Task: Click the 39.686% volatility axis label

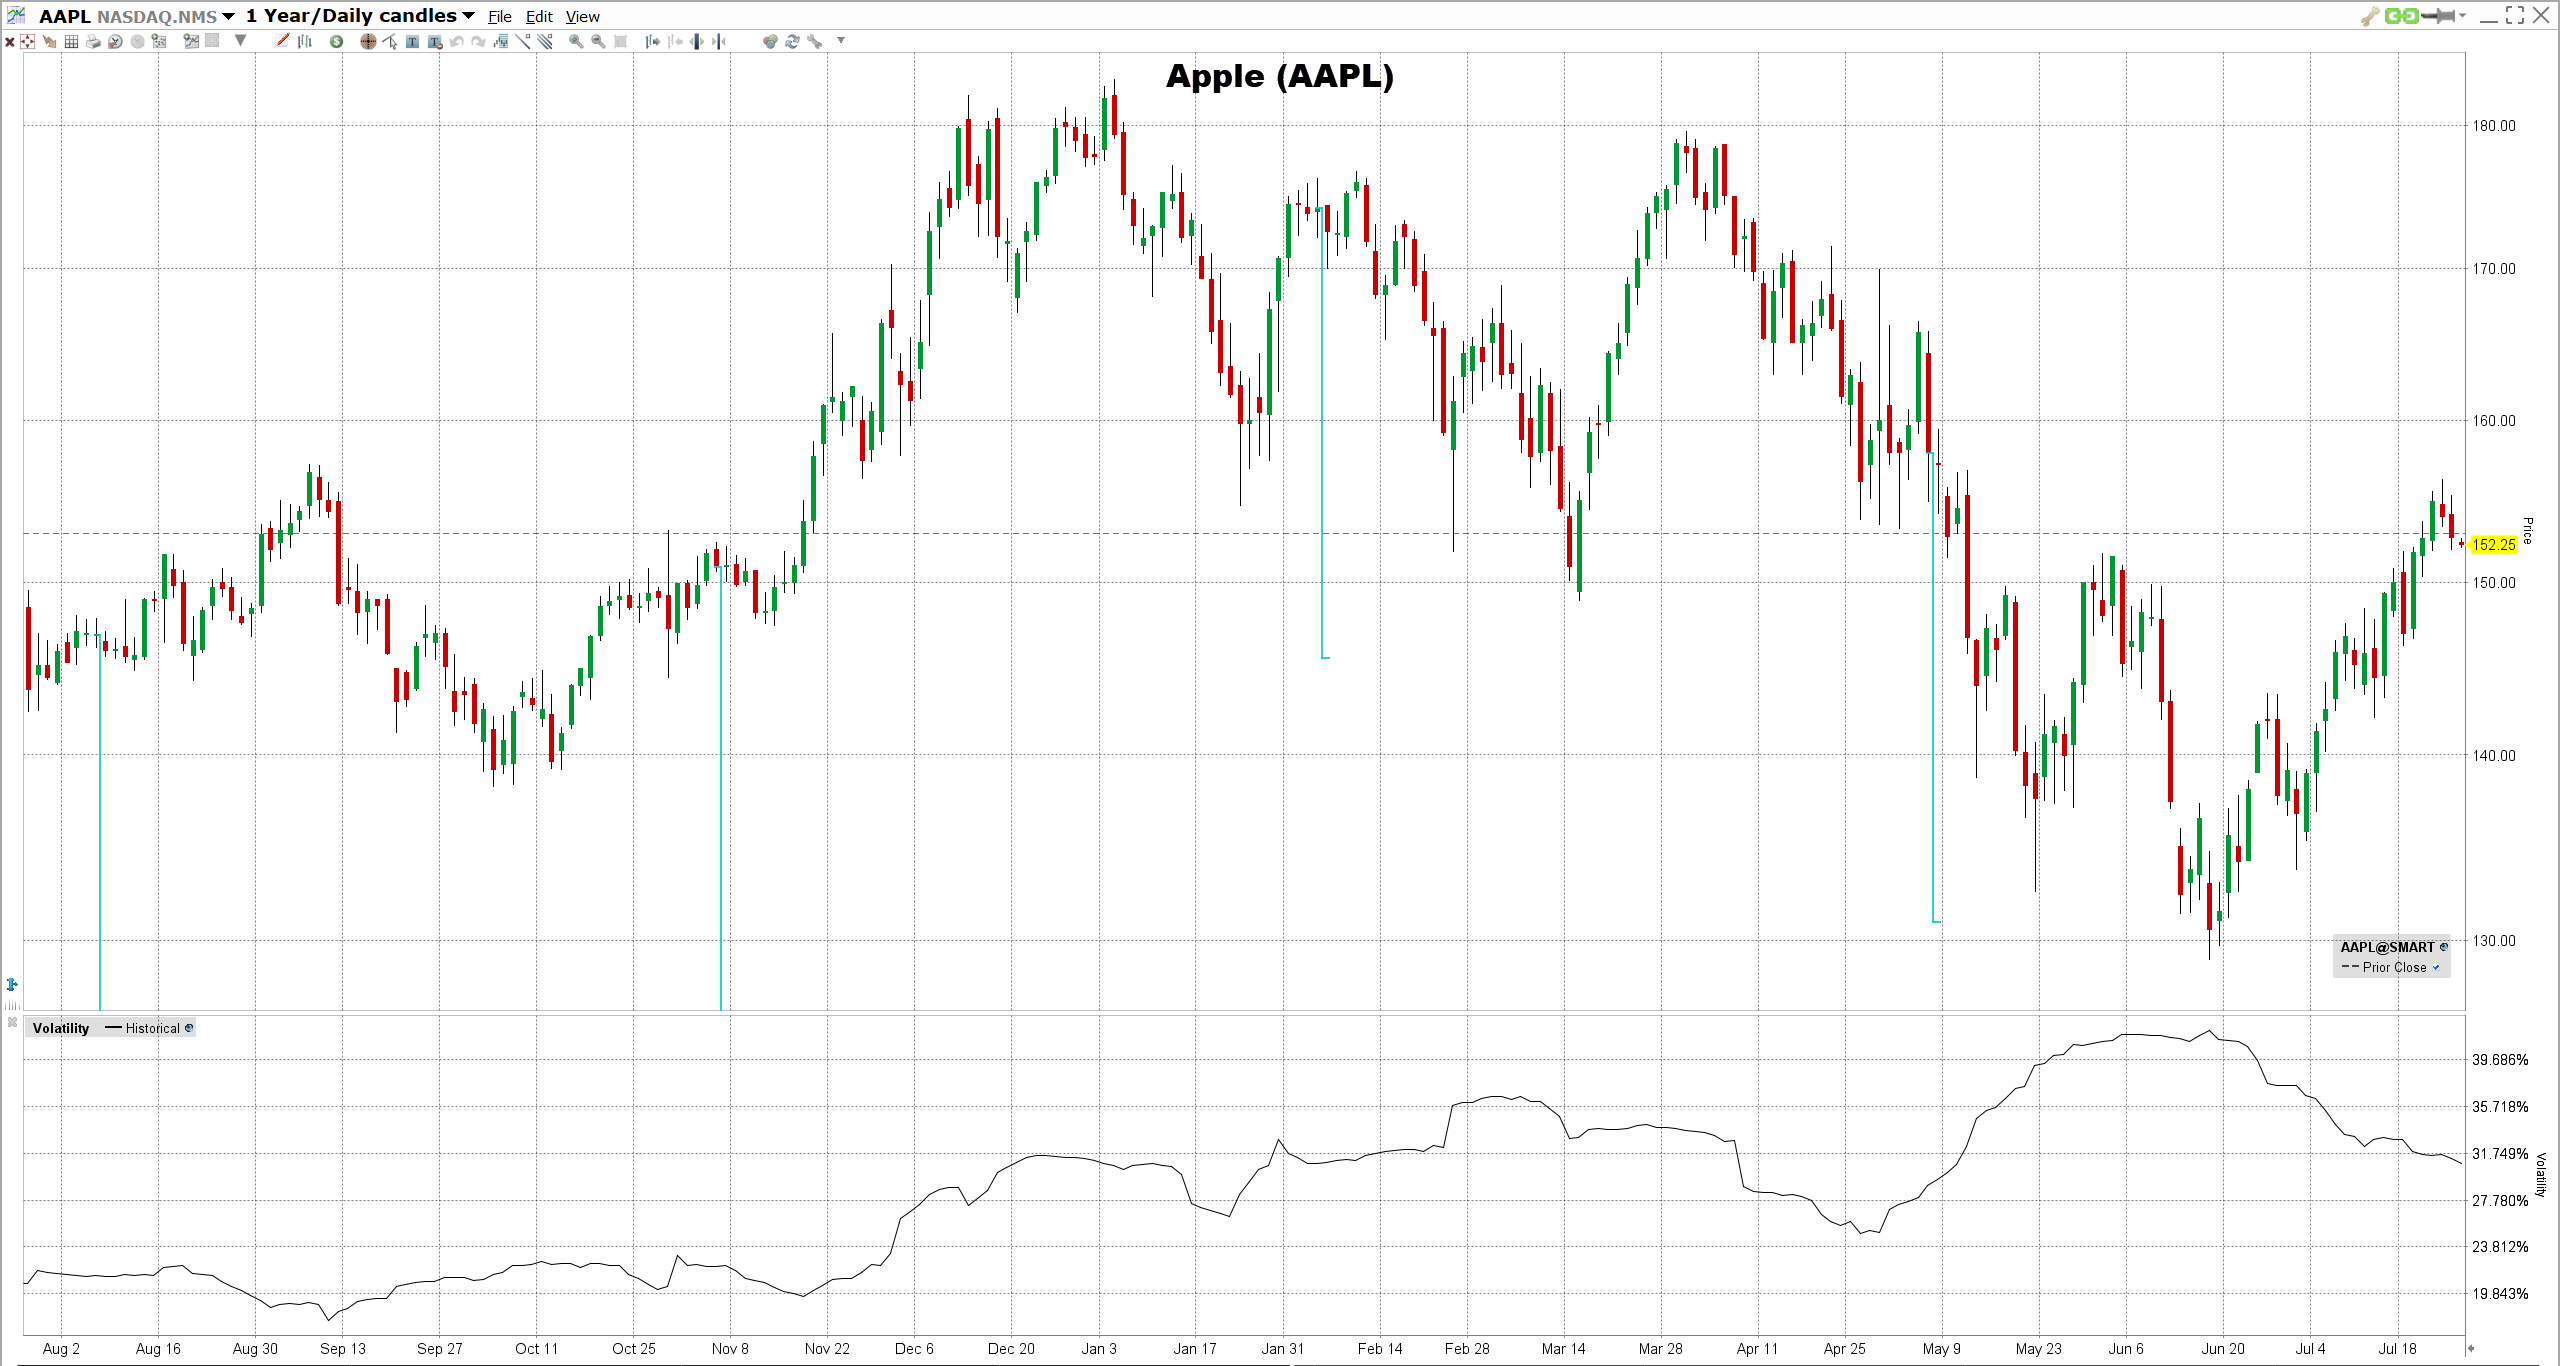Action: tap(2500, 1060)
